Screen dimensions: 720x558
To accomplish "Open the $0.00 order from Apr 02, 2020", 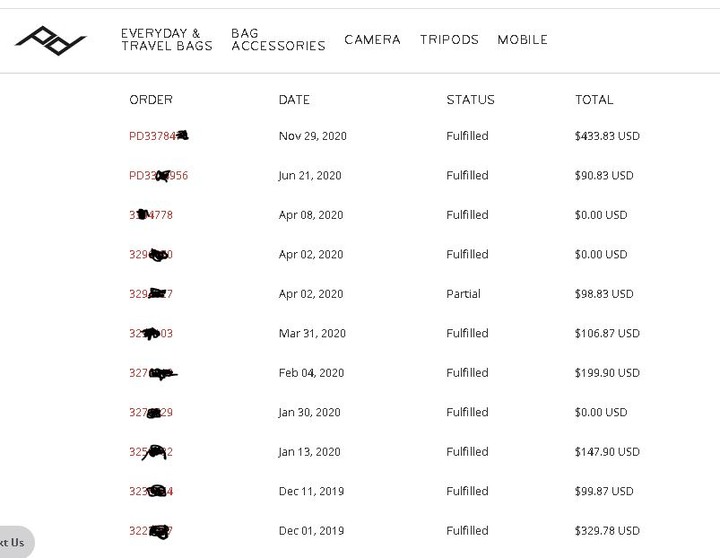I will point(151,254).
